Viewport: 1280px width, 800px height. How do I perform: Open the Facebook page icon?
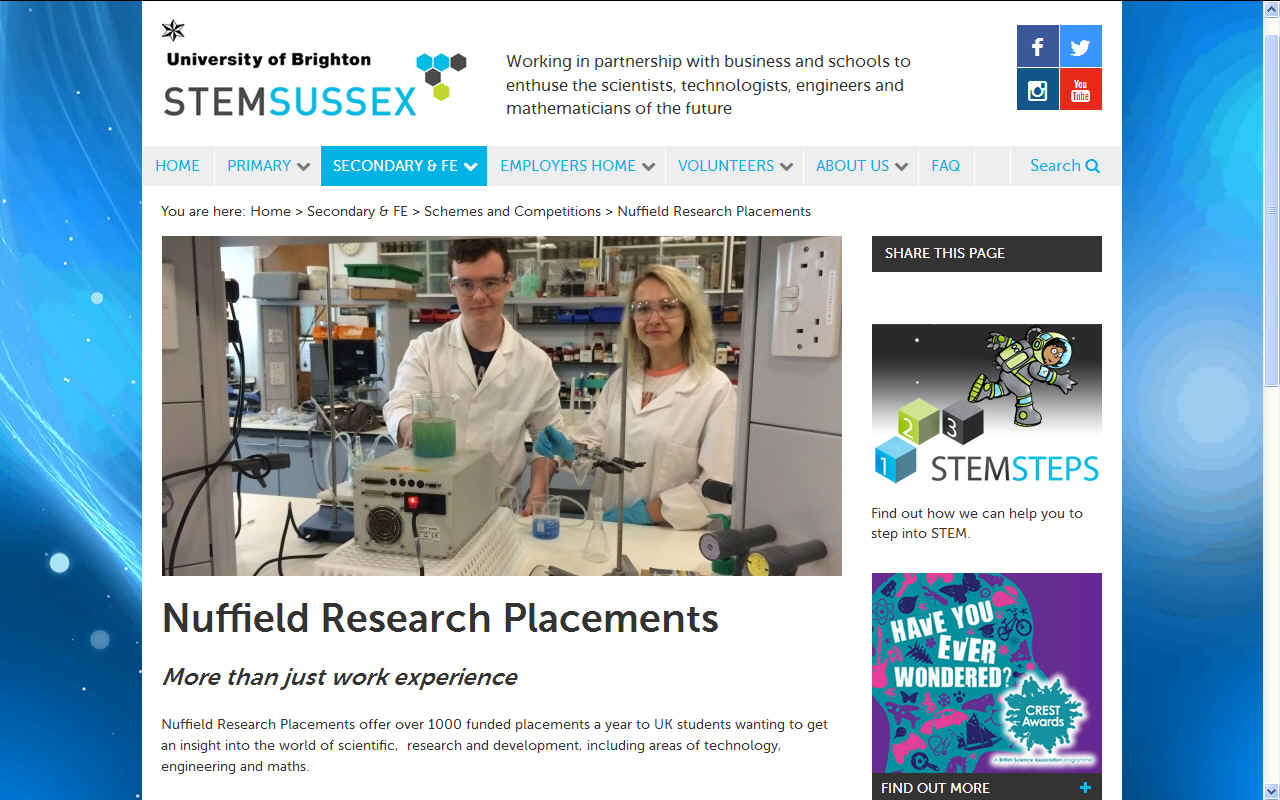click(x=1037, y=46)
